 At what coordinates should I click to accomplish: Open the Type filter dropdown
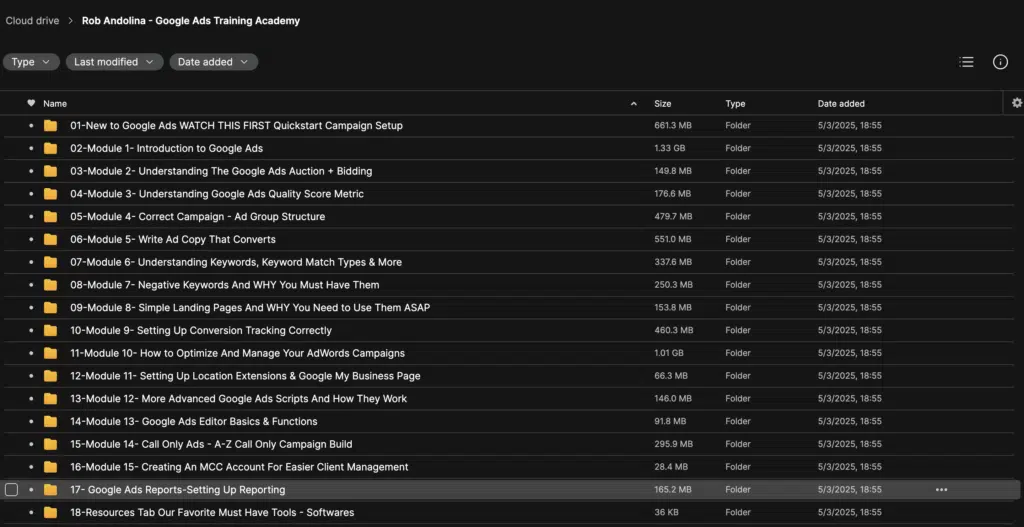31,62
